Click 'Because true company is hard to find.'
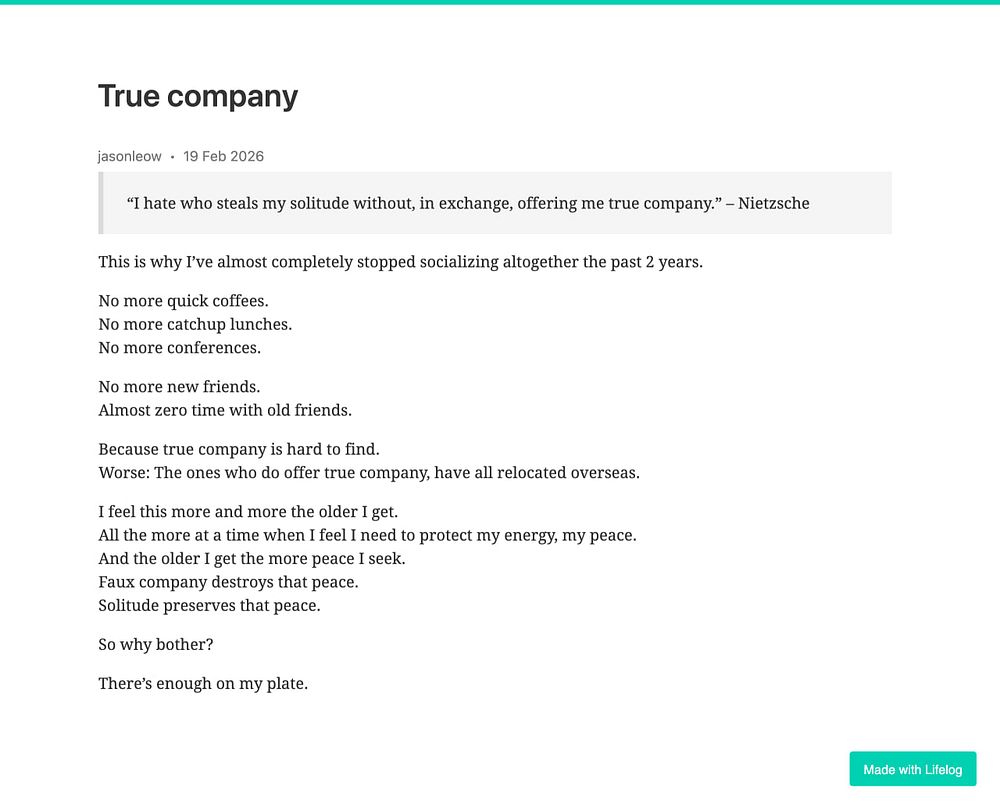1000x806 pixels. click(x=239, y=450)
